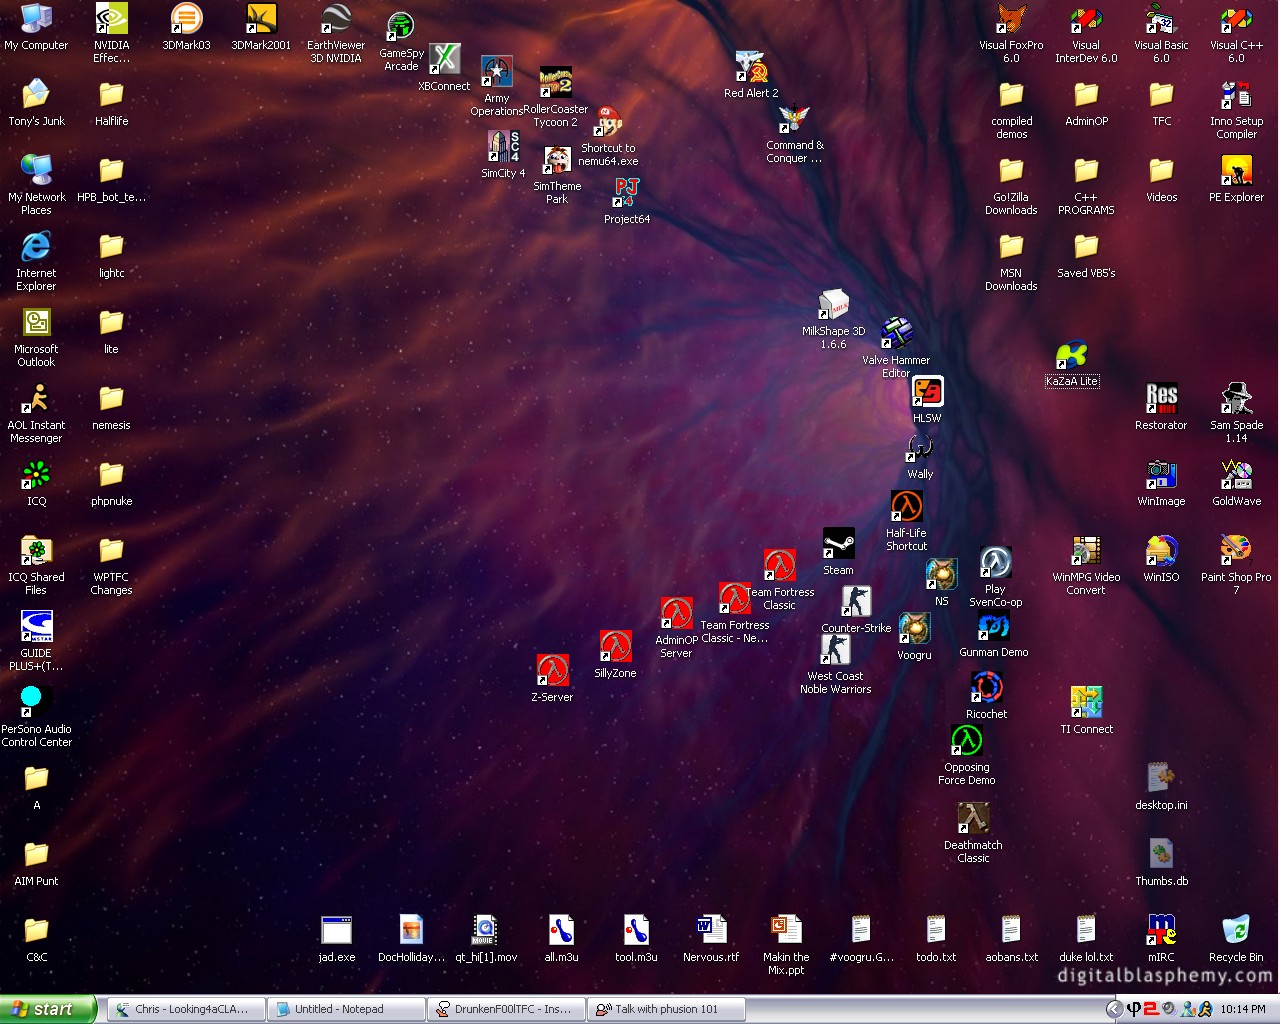Screen dimensions: 1280x1024
Task: Select MilkShape 3D 1.6.6 icon
Action: click(833, 319)
